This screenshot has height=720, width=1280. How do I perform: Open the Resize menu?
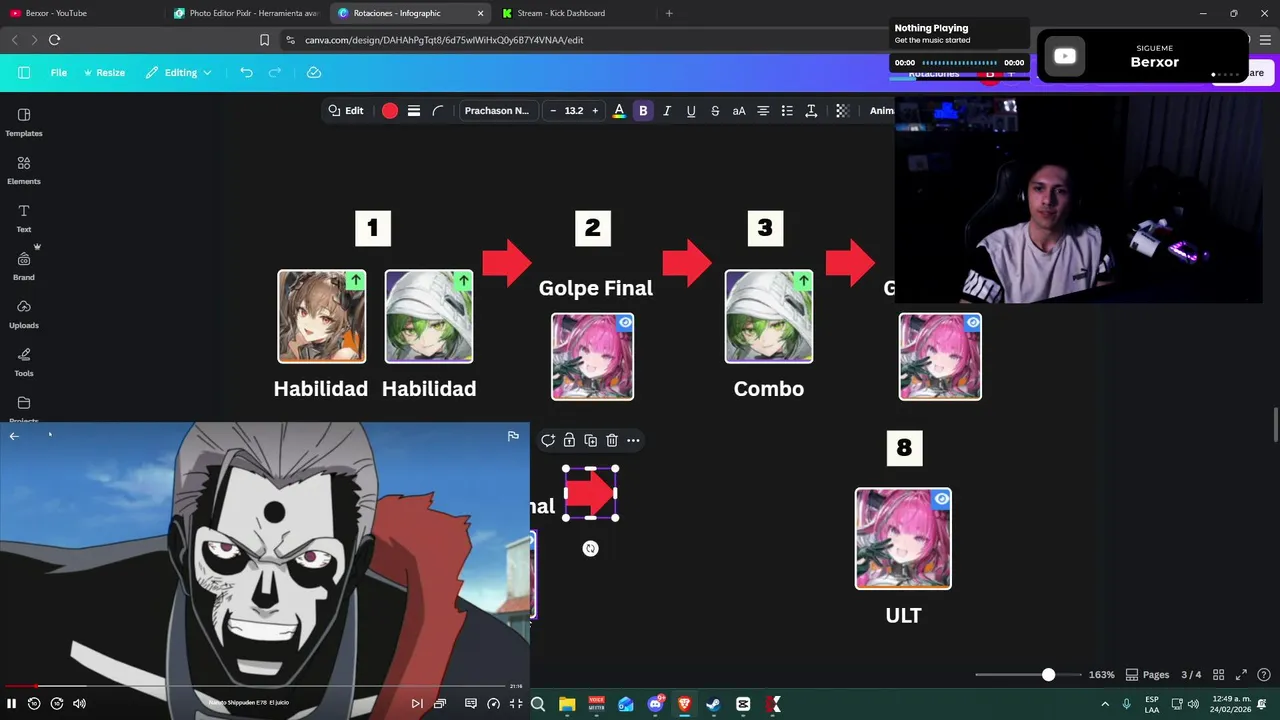point(104,73)
